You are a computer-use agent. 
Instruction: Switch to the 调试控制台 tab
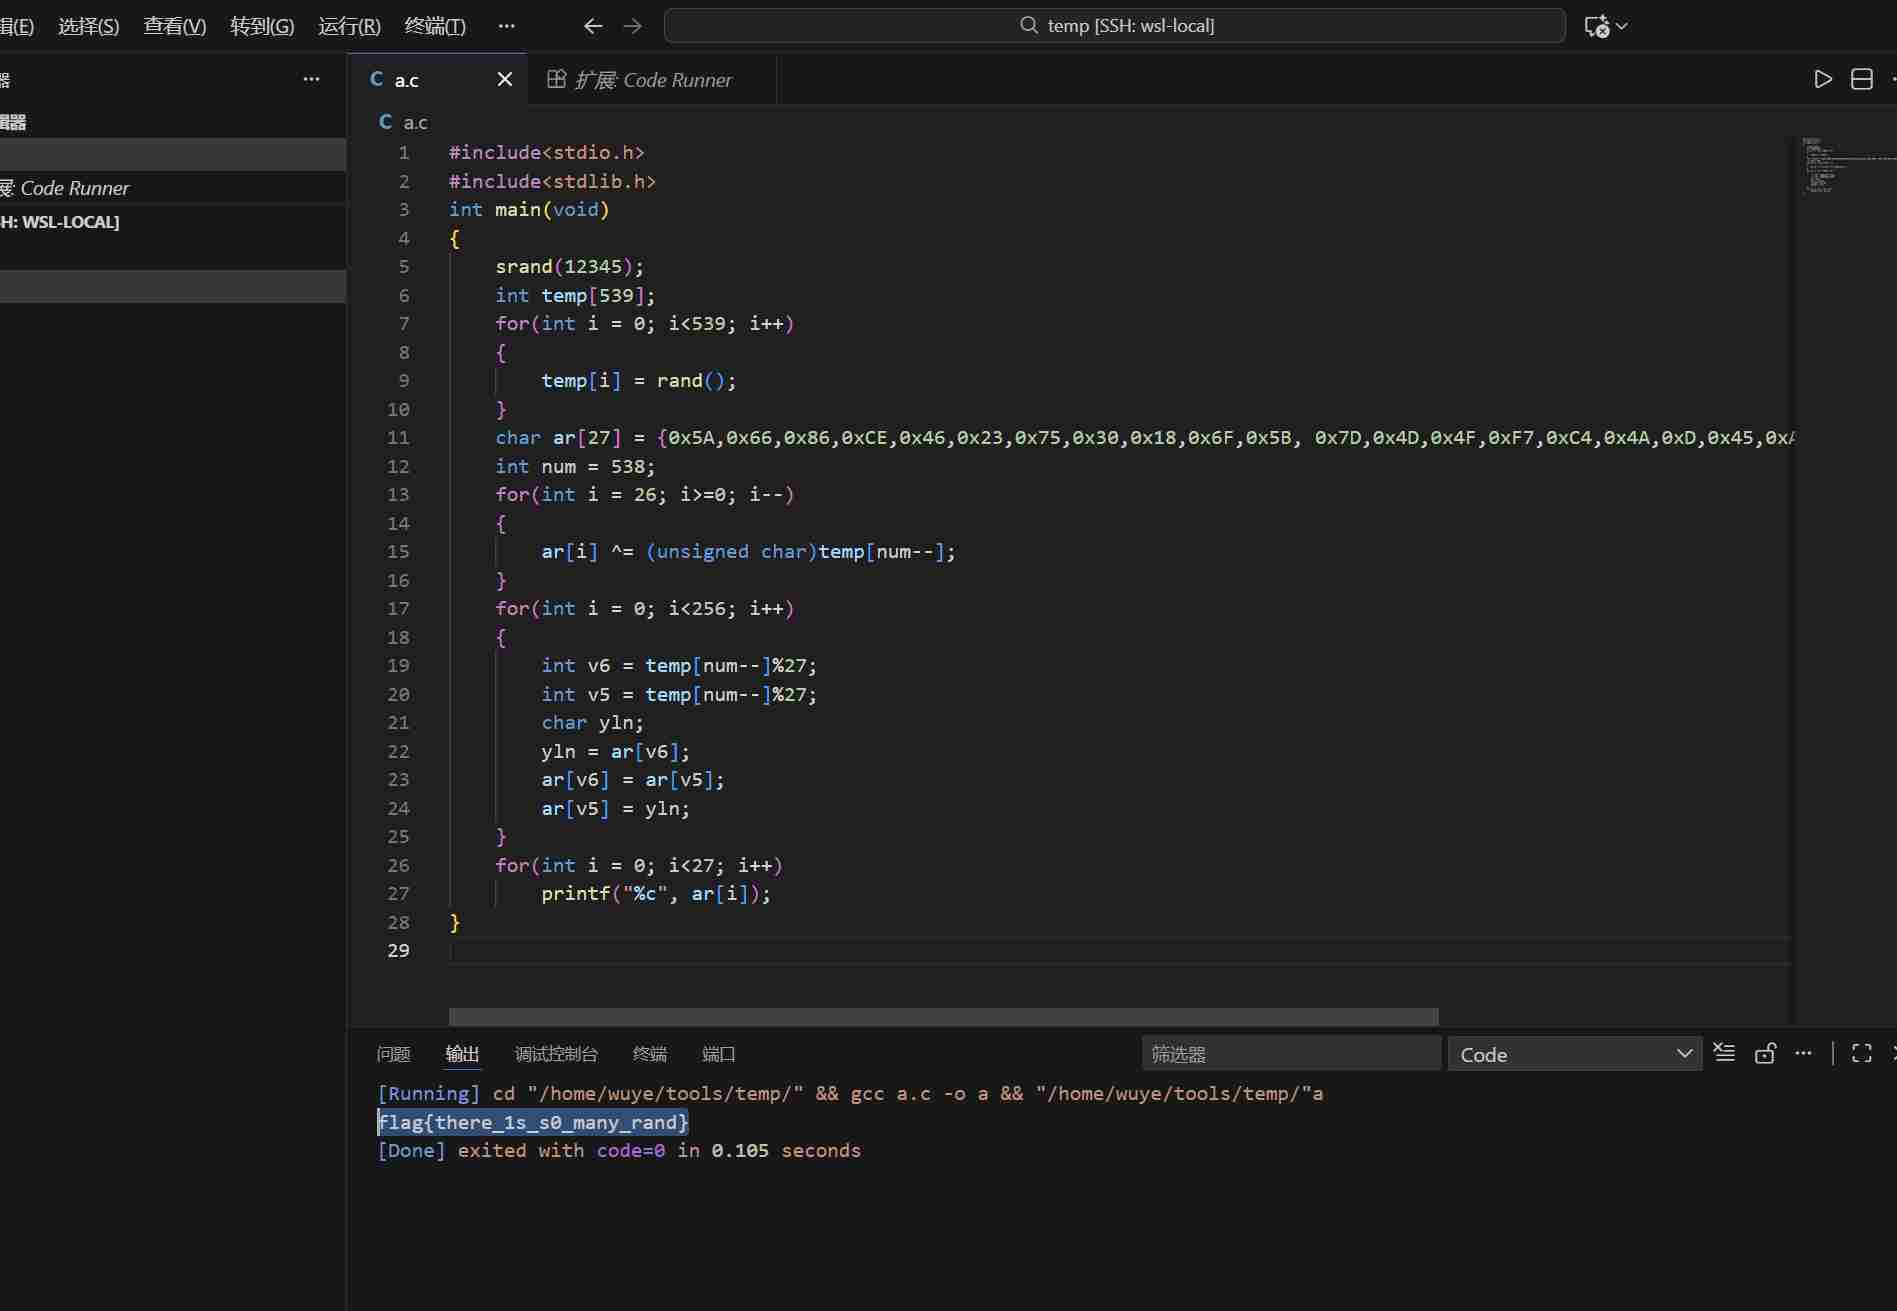tap(555, 1054)
